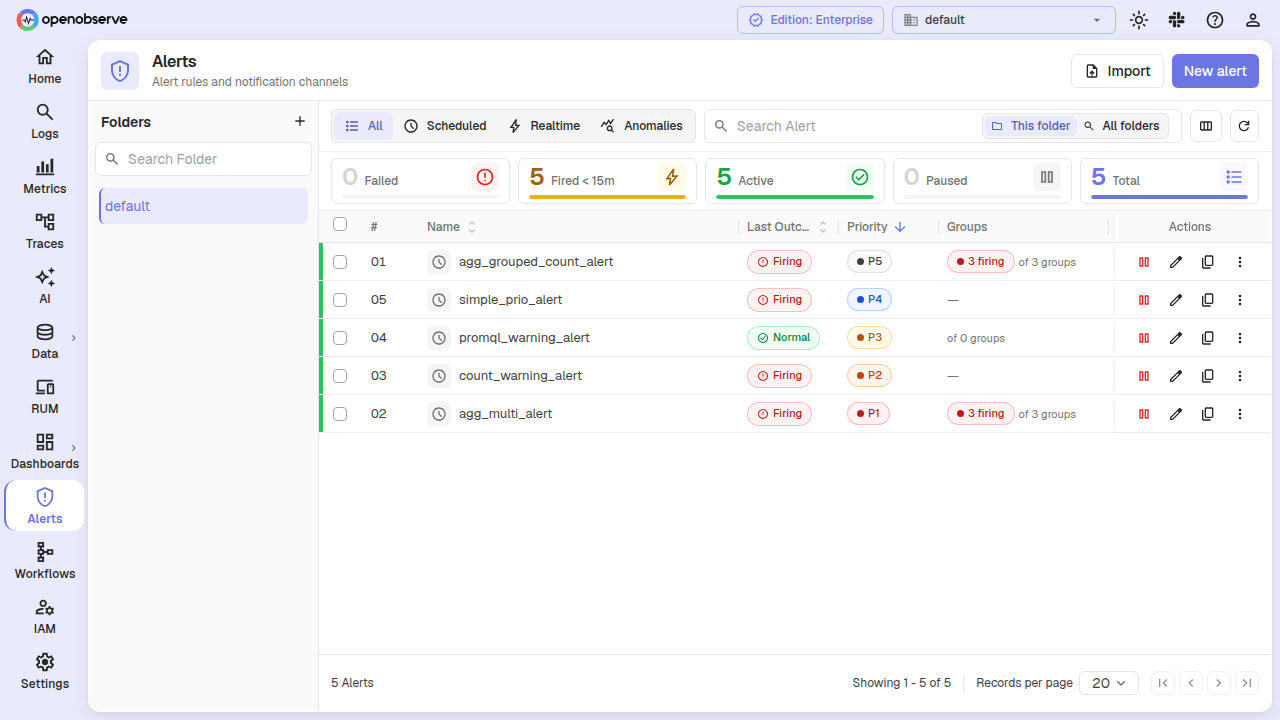Viewport: 1280px width, 720px height.
Task: Toggle the light/dark theme sun icon
Action: (1138, 20)
